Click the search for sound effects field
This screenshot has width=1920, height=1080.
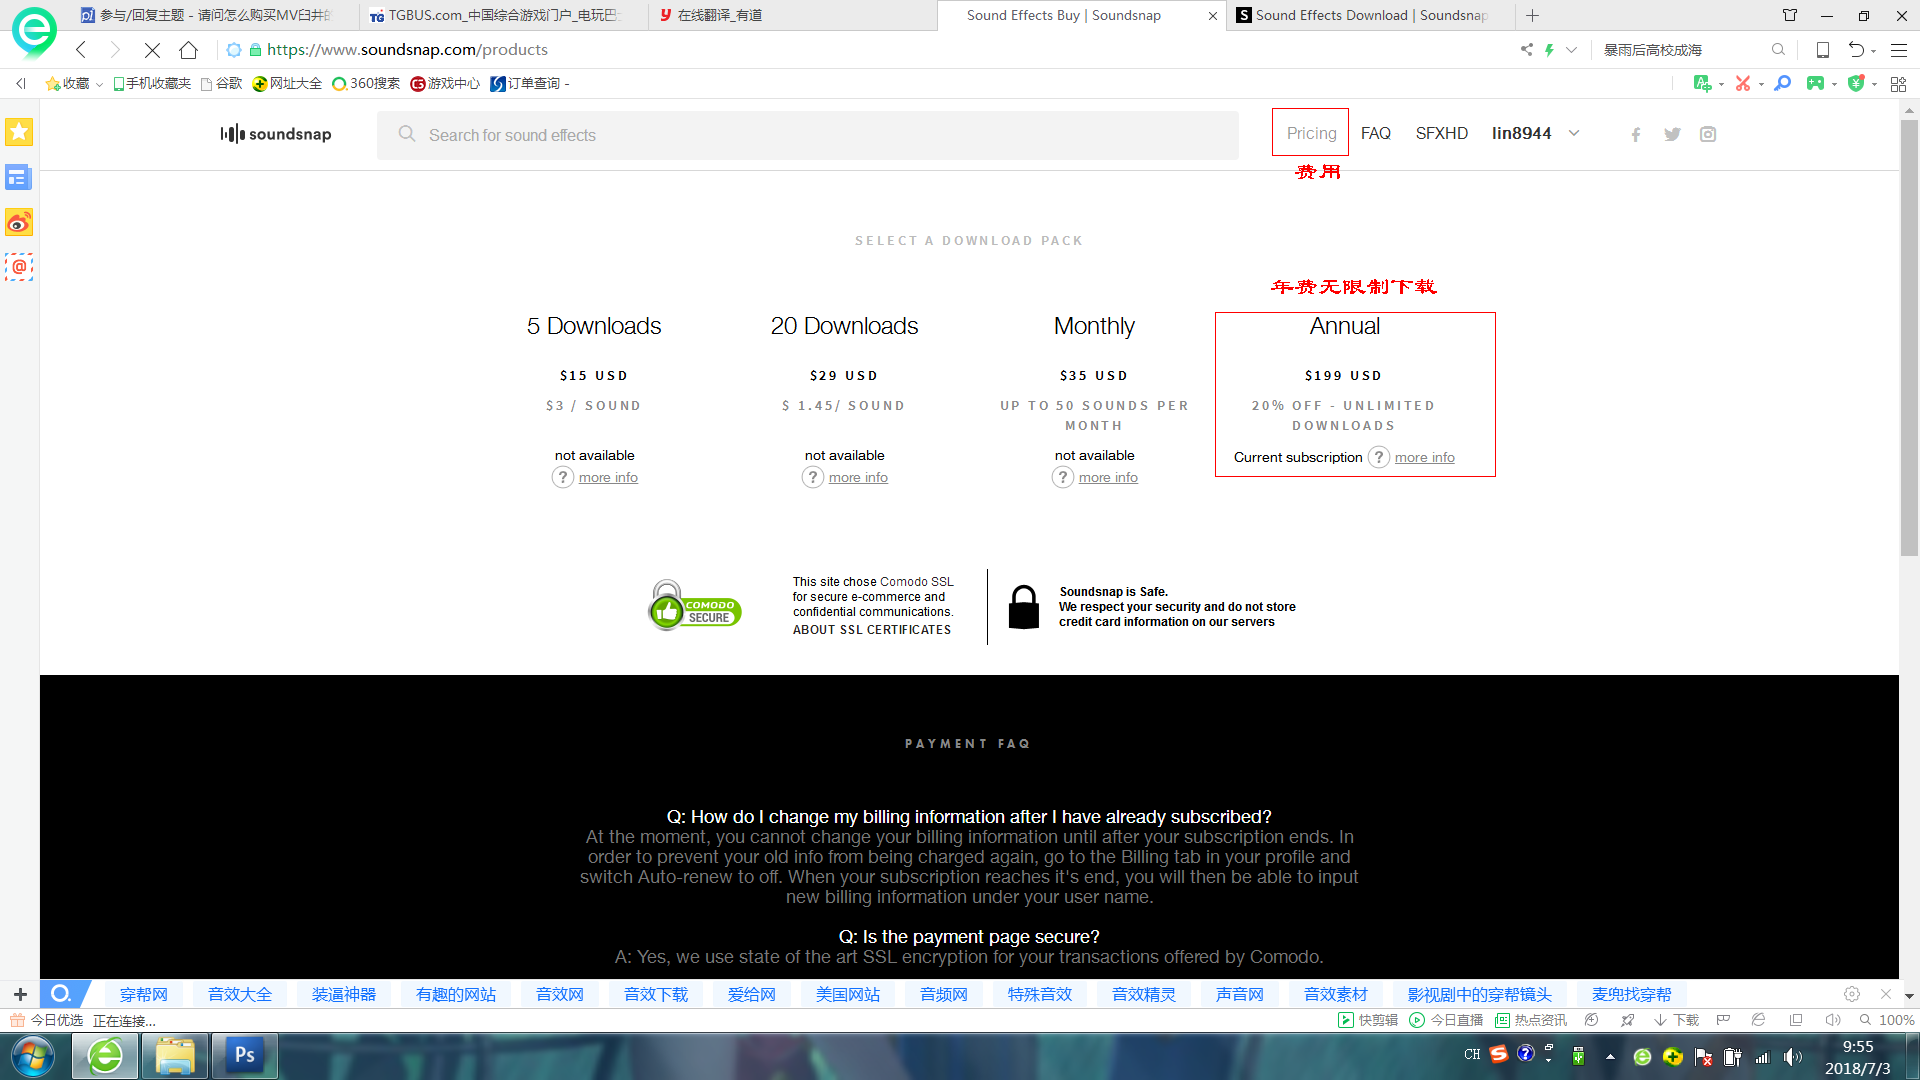[x=807, y=135]
